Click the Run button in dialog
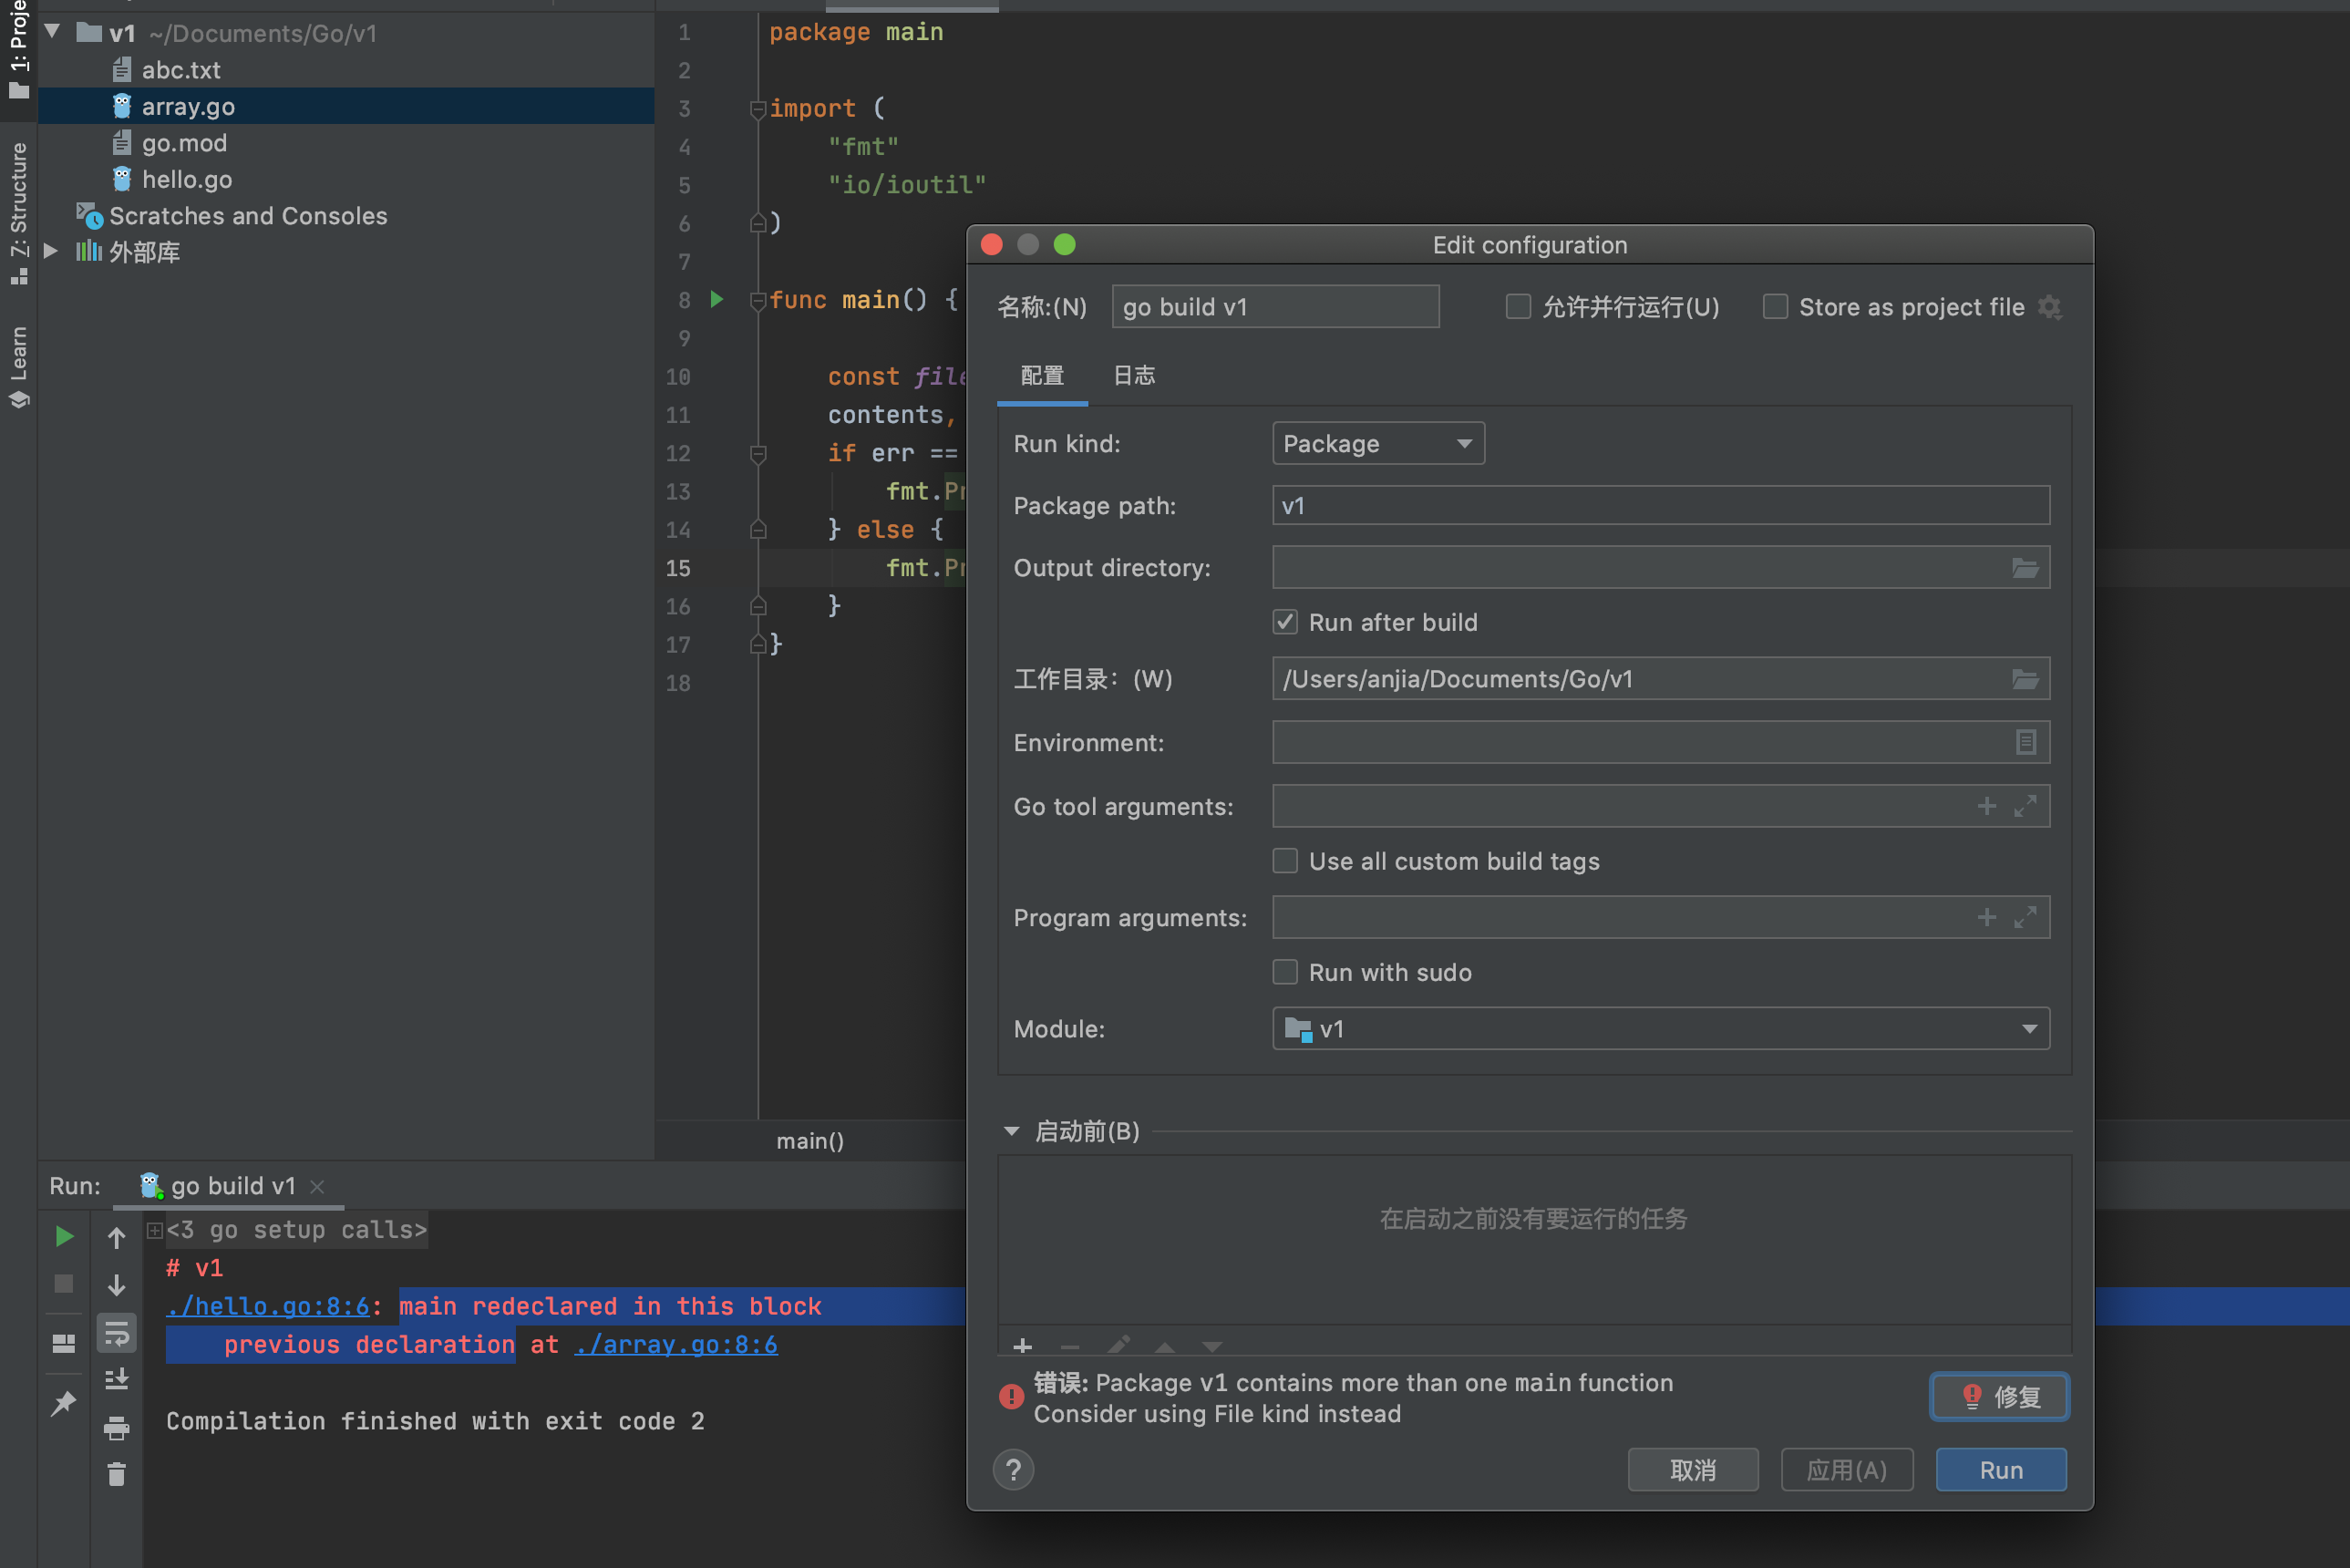Screen dimensions: 2350x1568 pos(2001,1470)
